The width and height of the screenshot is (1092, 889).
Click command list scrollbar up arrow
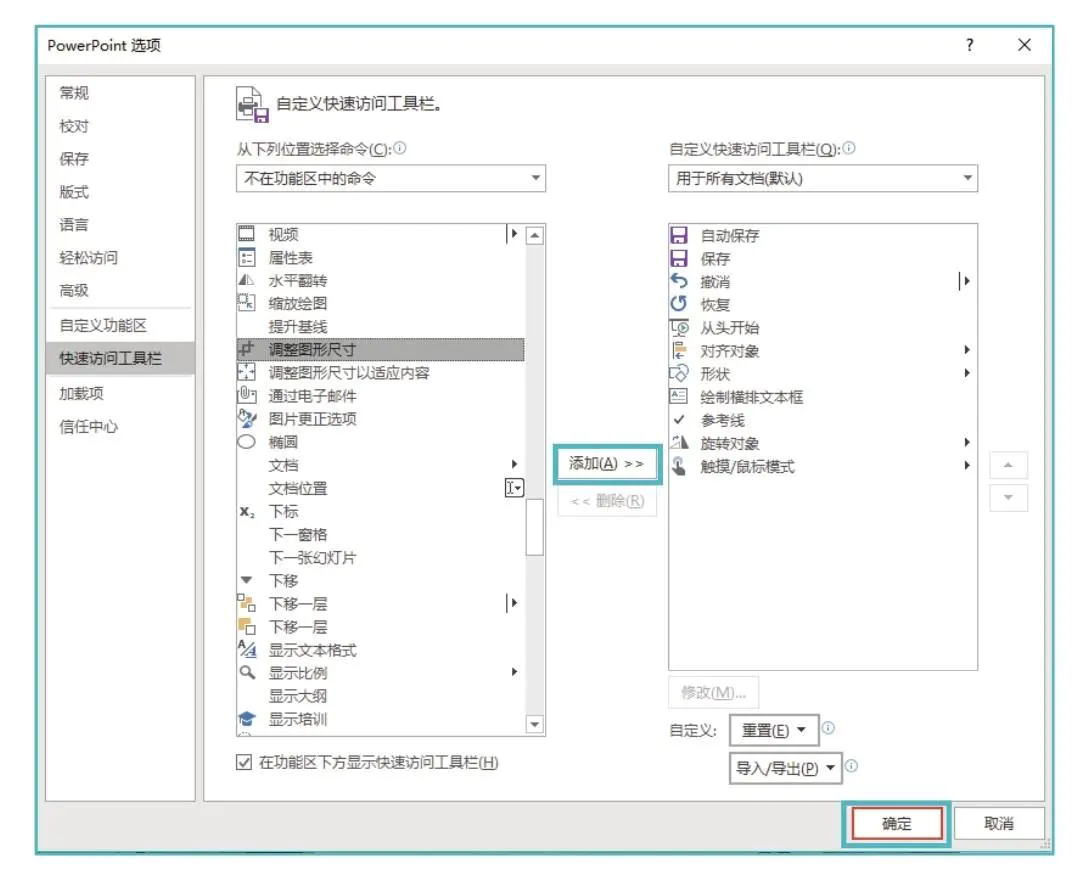534,235
